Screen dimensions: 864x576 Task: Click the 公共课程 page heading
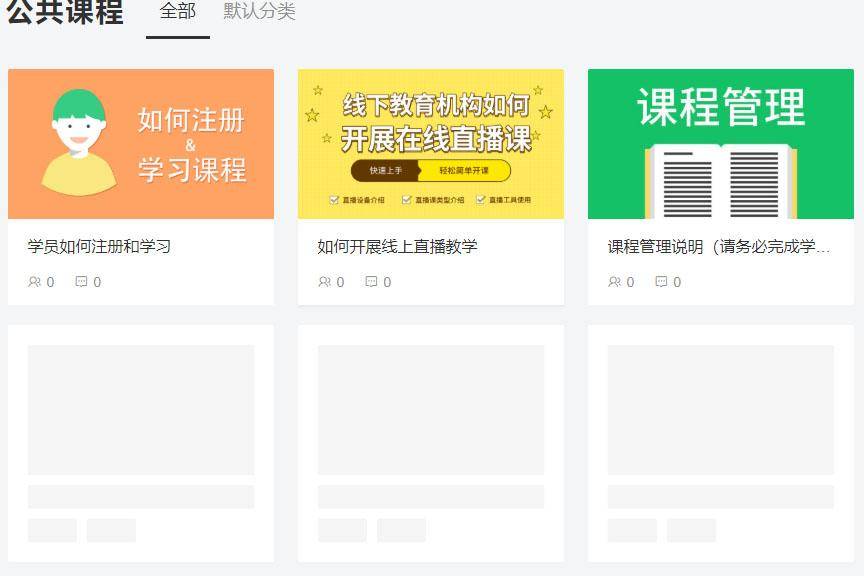click(x=64, y=13)
